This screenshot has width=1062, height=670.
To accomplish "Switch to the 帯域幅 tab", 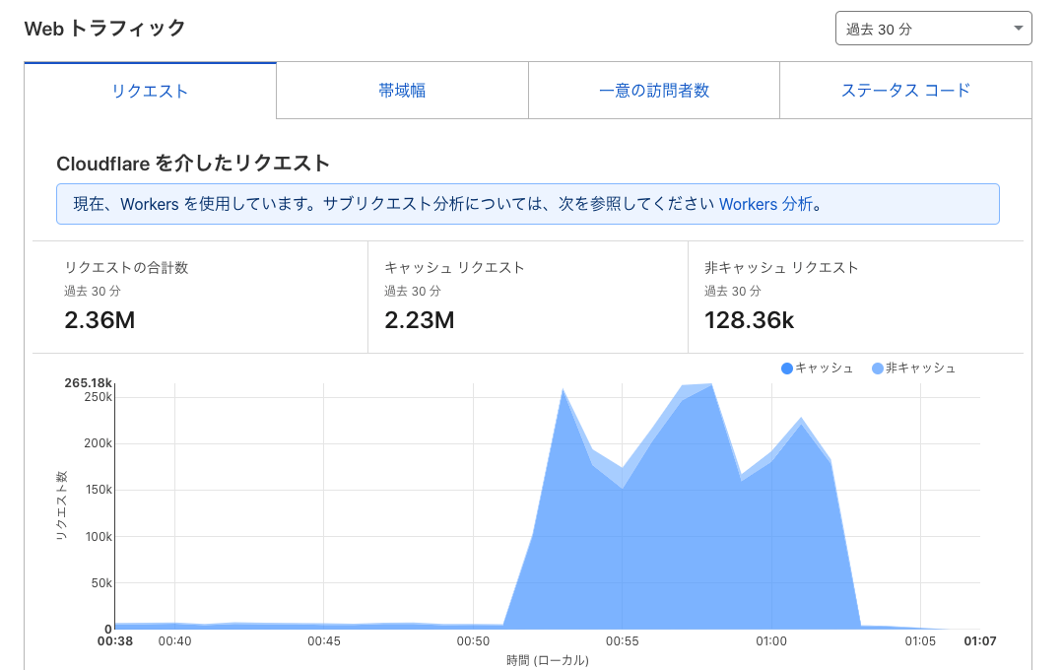I will 402,91.
